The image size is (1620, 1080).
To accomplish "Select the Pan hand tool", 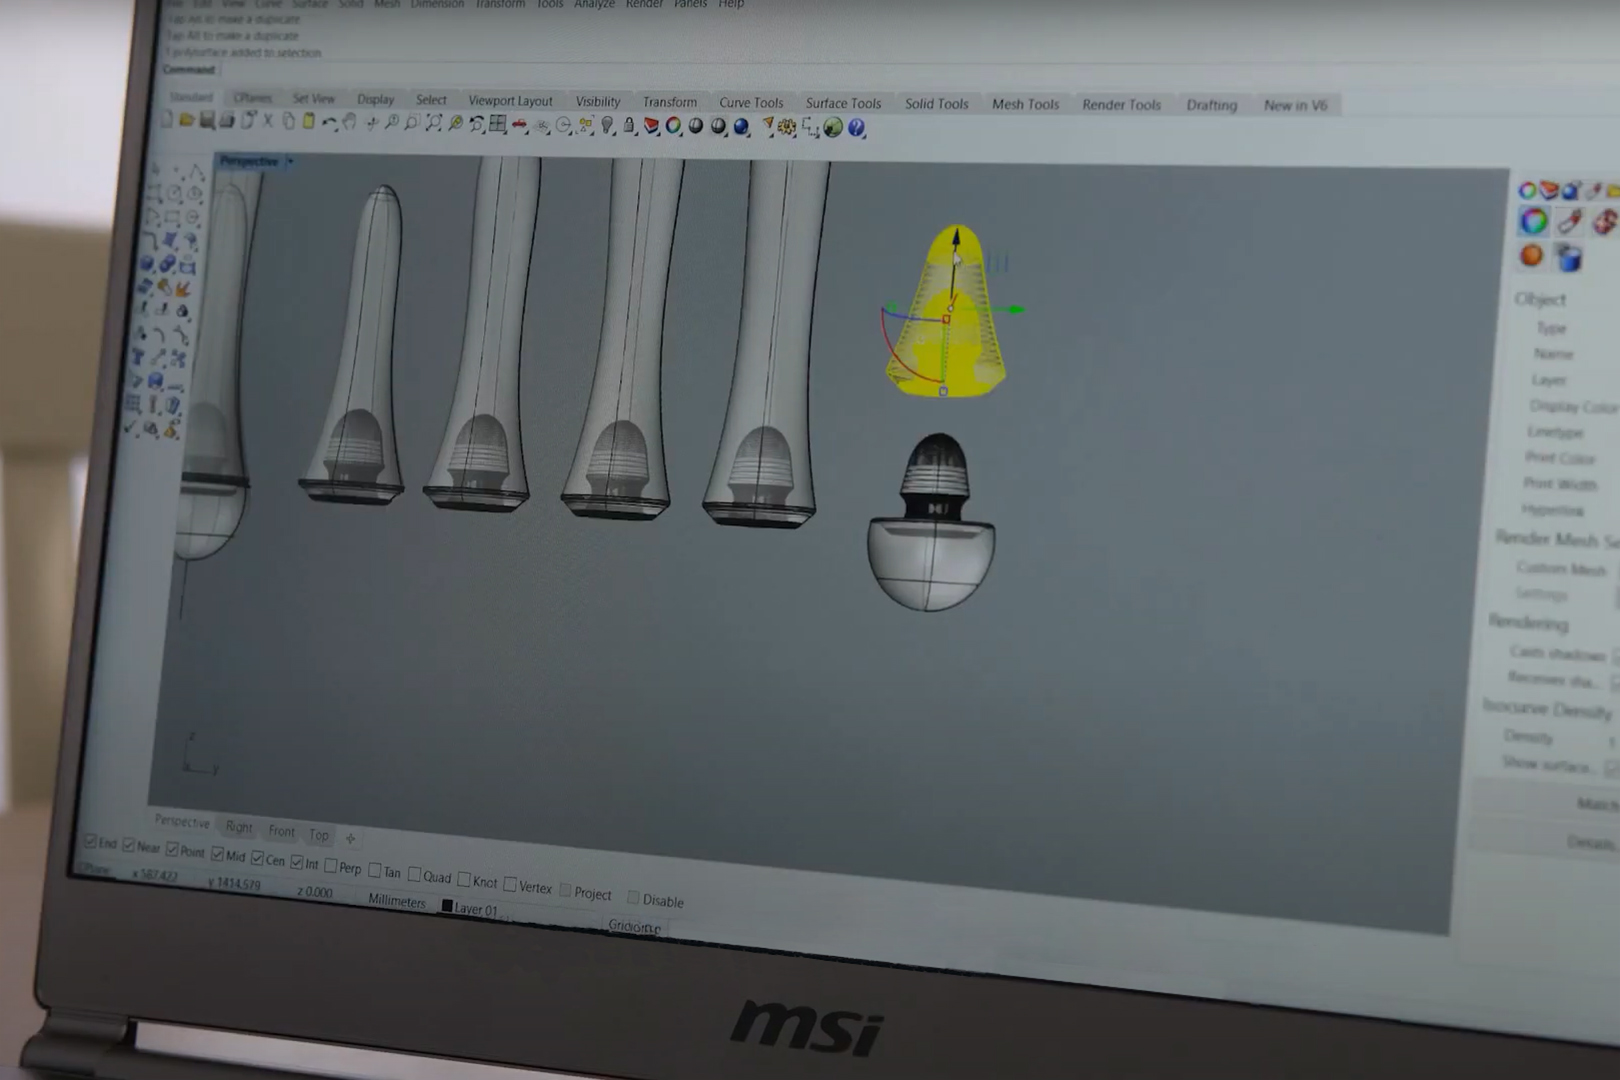I will tap(348, 122).
